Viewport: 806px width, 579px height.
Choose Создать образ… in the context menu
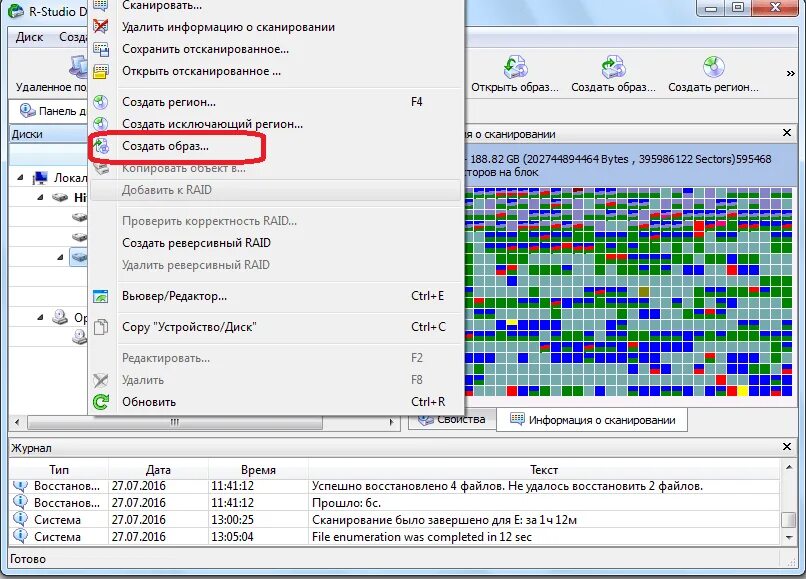pyautogui.click(x=165, y=146)
